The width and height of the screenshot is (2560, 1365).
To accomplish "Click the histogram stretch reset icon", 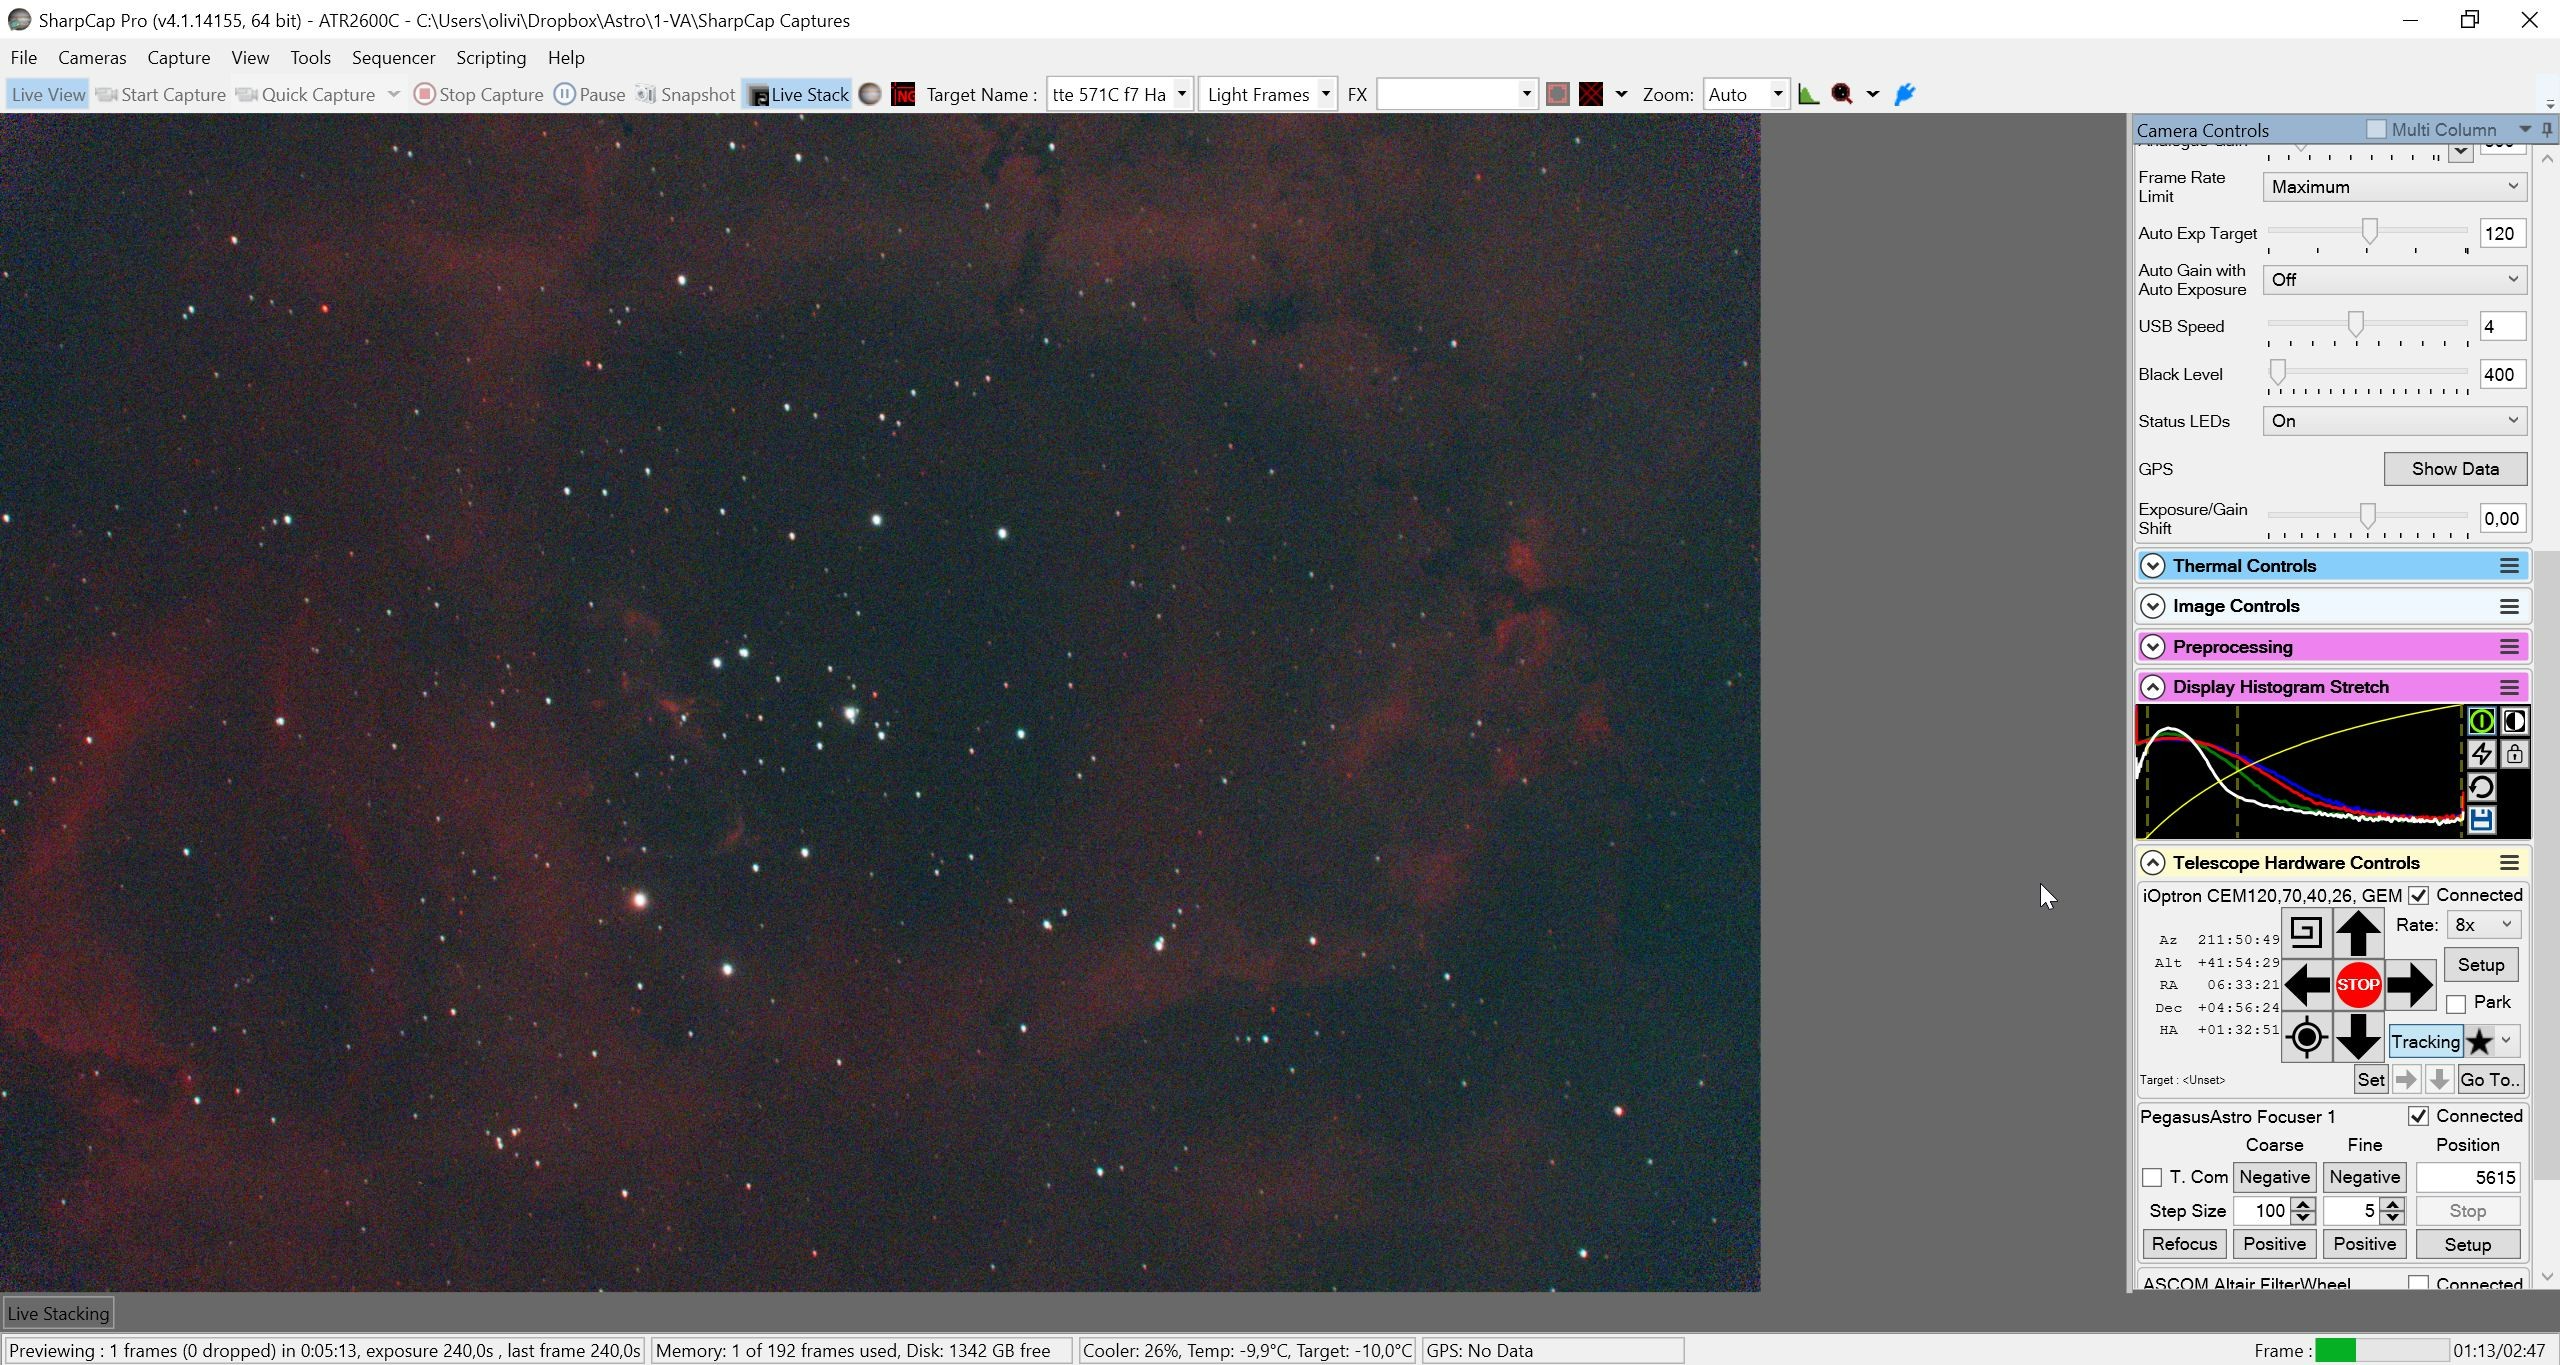I will 2481,787.
